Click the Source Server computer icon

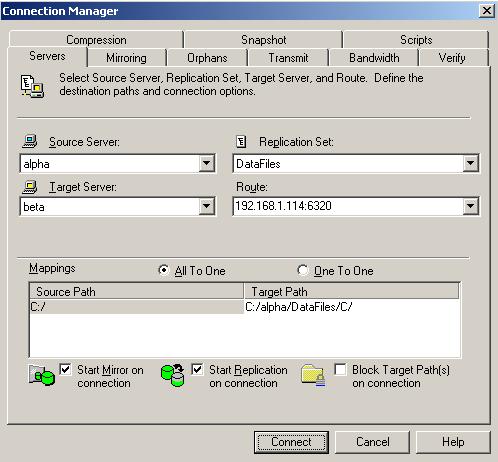coord(29,141)
